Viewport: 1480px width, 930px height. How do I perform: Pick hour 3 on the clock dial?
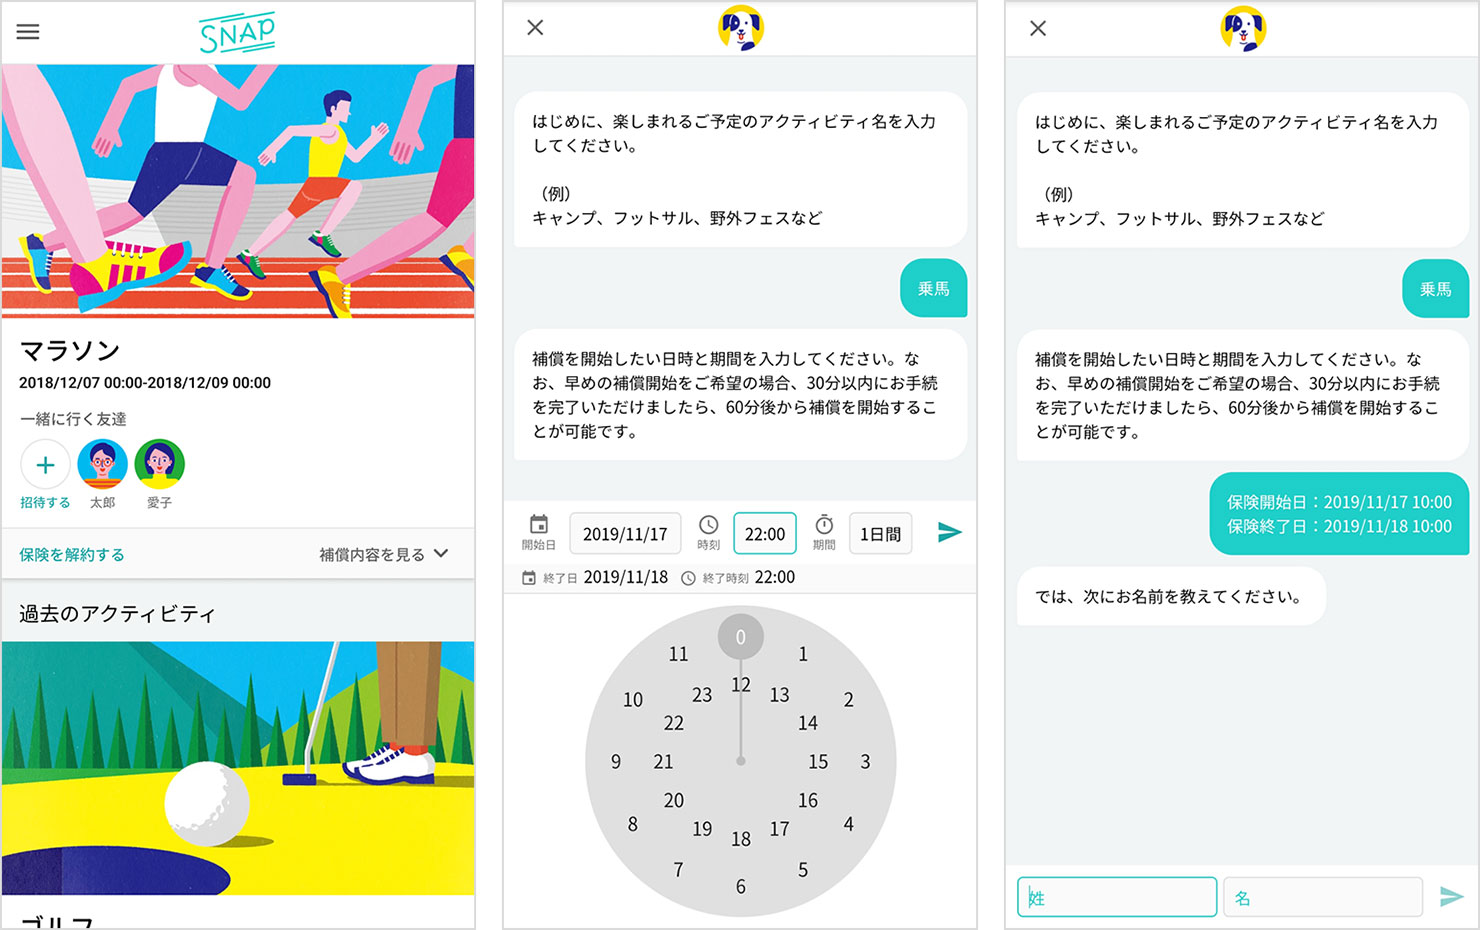(x=865, y=762)
